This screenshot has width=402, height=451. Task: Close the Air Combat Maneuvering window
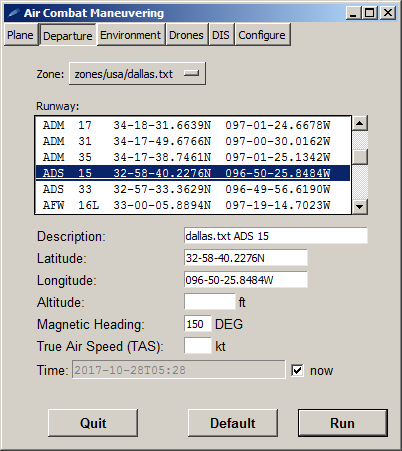[388, 13]
